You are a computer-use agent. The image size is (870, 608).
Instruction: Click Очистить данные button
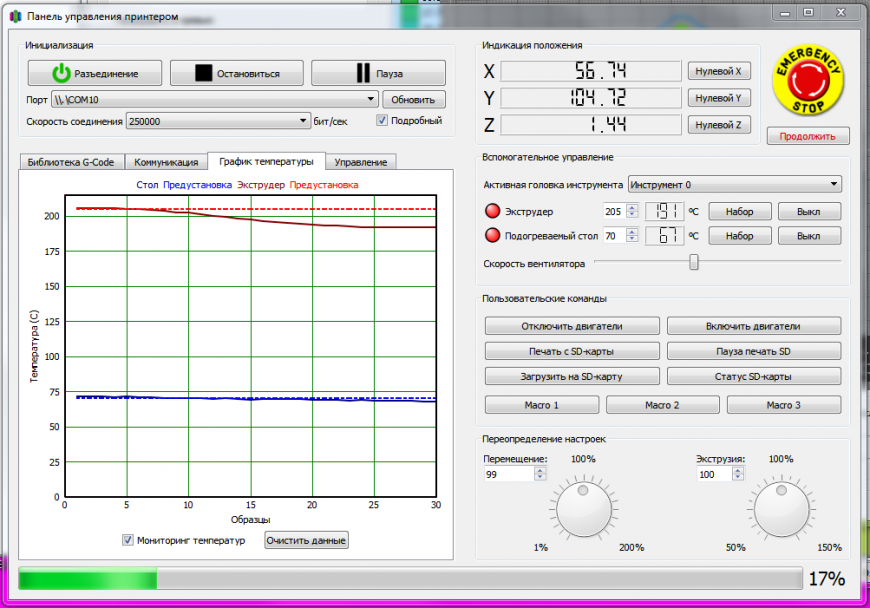[x=306, y=540]
